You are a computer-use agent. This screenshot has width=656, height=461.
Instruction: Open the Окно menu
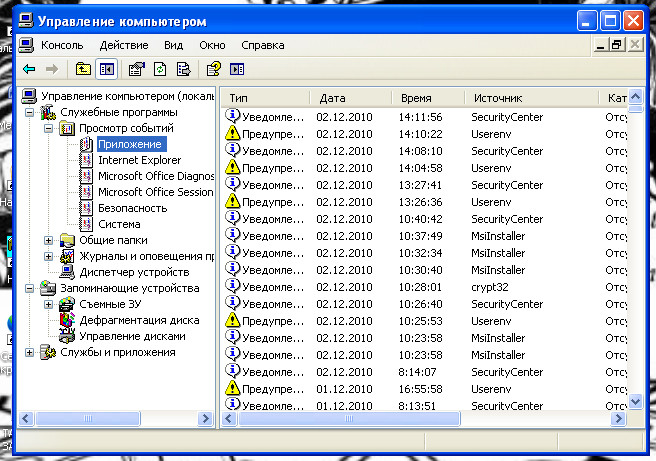click(212, 45)
